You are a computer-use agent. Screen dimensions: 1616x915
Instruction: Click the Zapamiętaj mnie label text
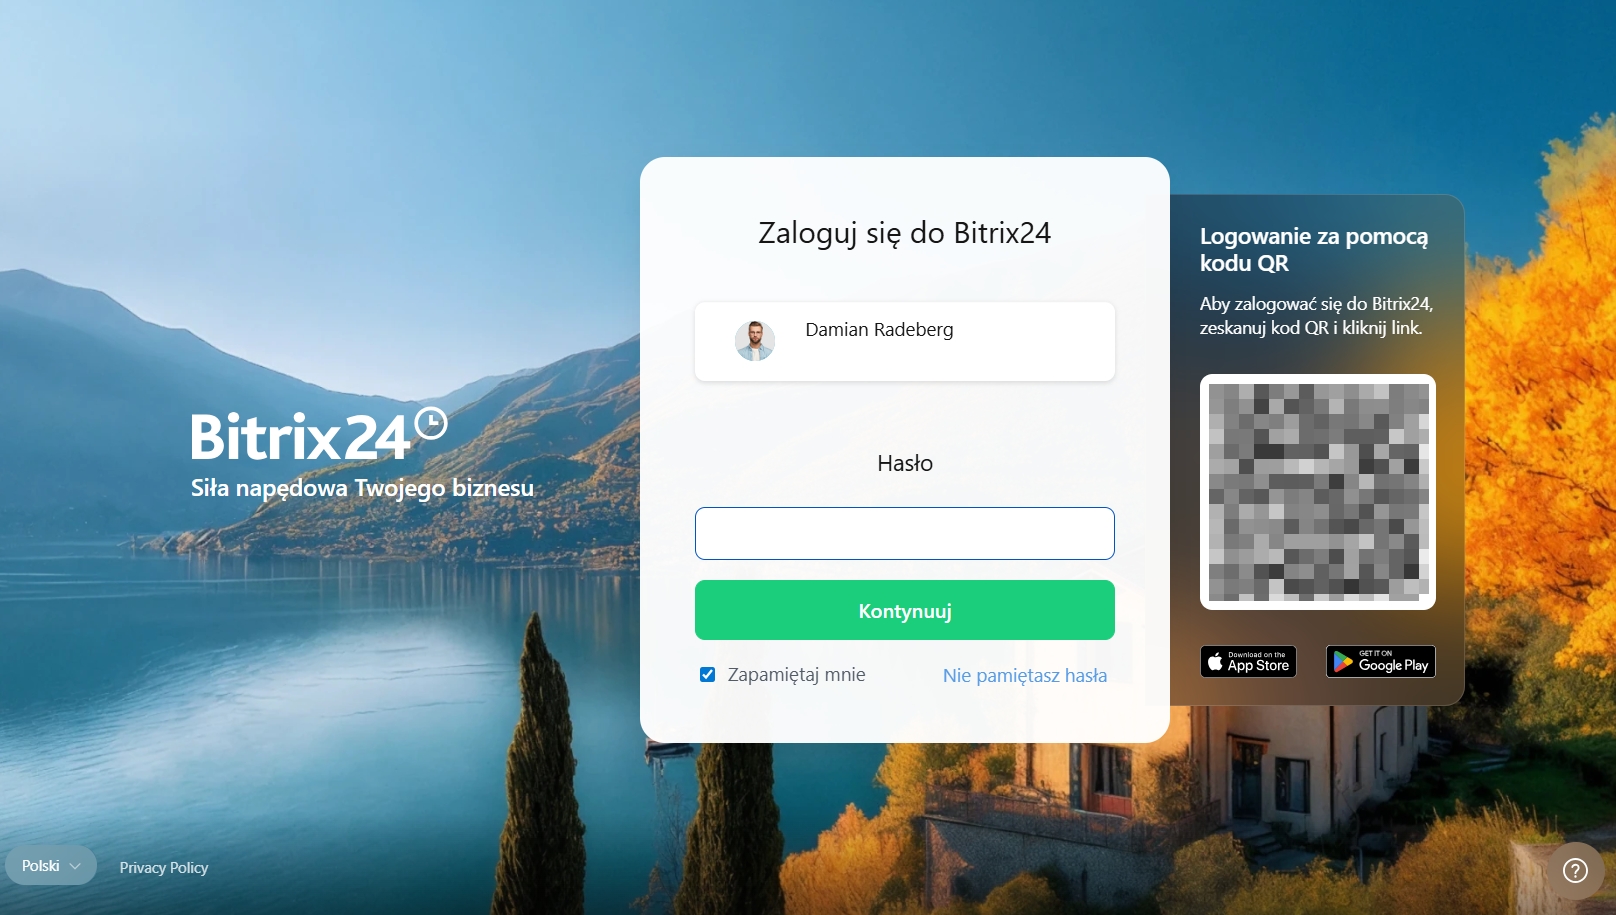click(797, 675)
